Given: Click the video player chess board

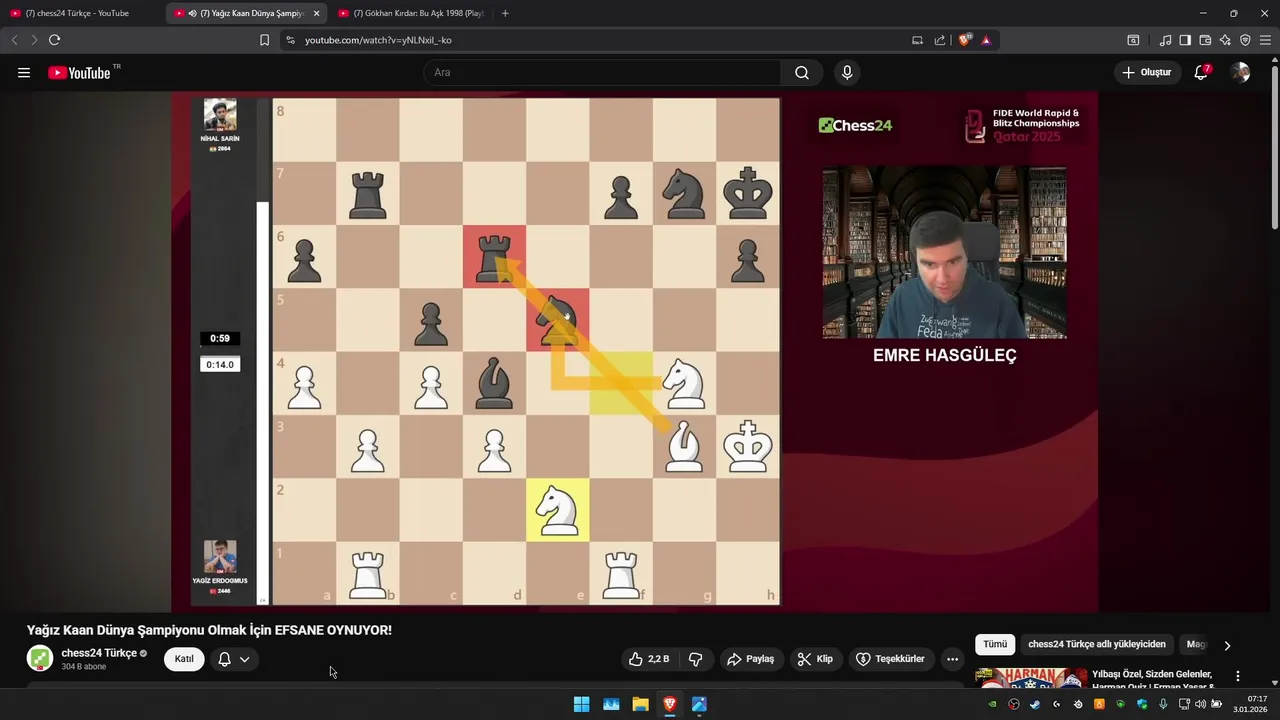Looking at the screenshot, I should [x=526, y=351].
